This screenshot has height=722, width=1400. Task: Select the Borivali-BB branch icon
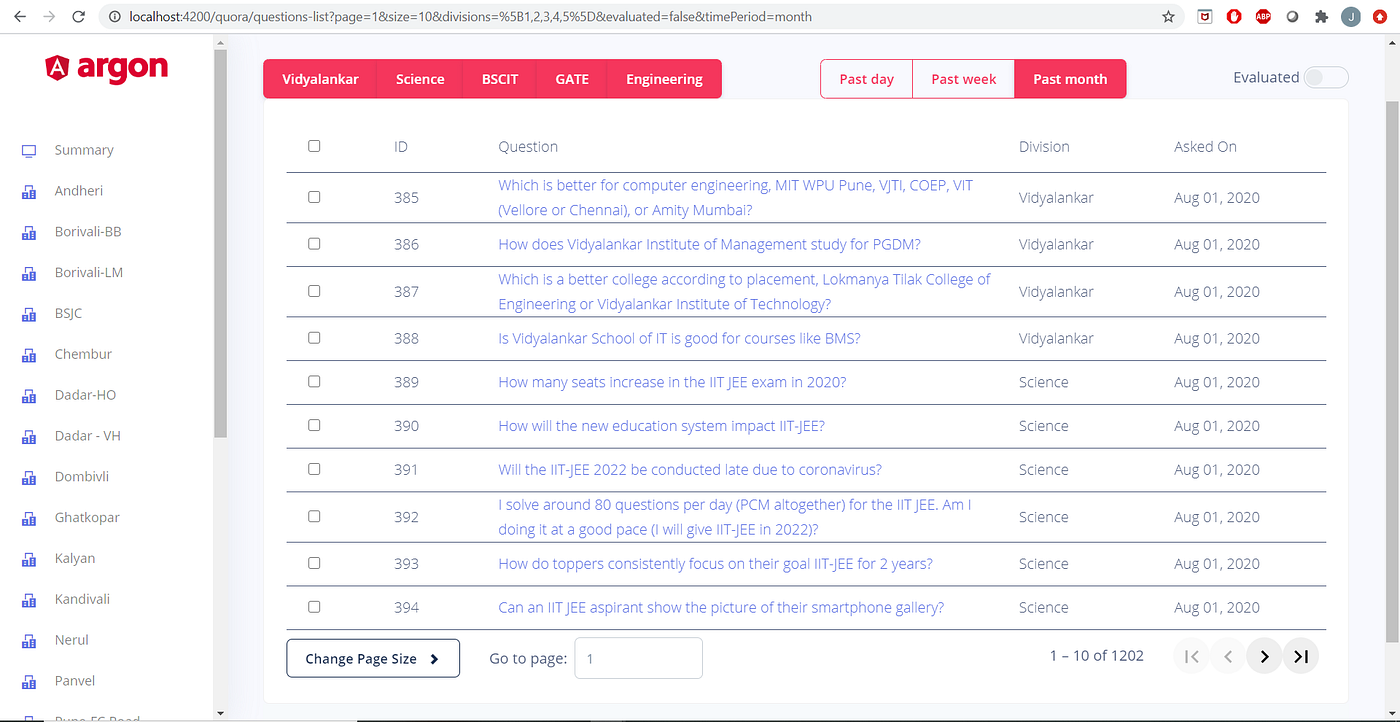28,231
